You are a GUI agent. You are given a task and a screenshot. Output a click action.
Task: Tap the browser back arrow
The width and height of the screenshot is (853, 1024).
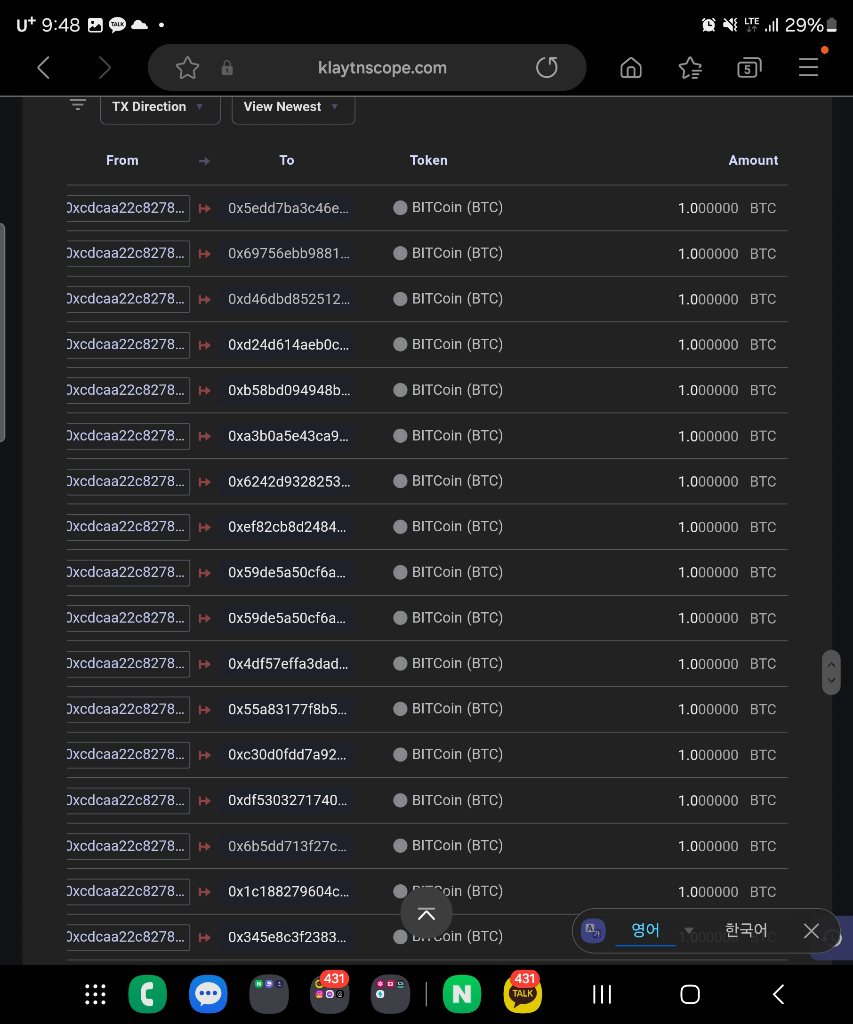point(43,68)
